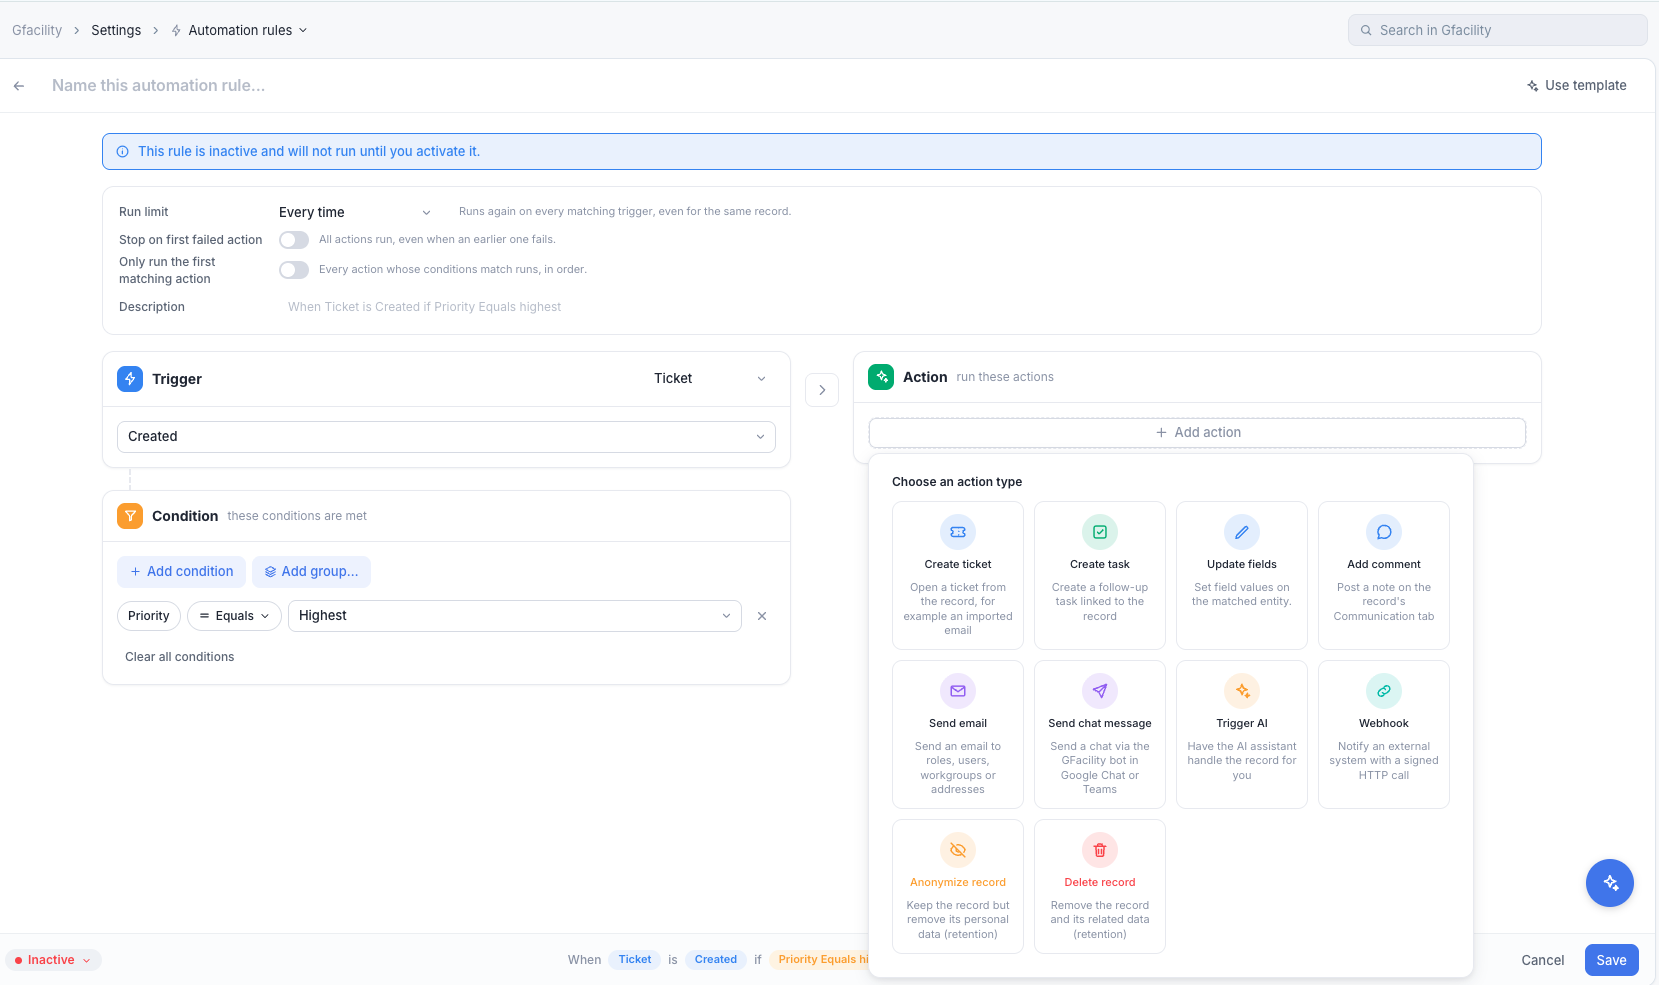
Task: Click the Created chip in summary bar
Action: click(716, 960)
